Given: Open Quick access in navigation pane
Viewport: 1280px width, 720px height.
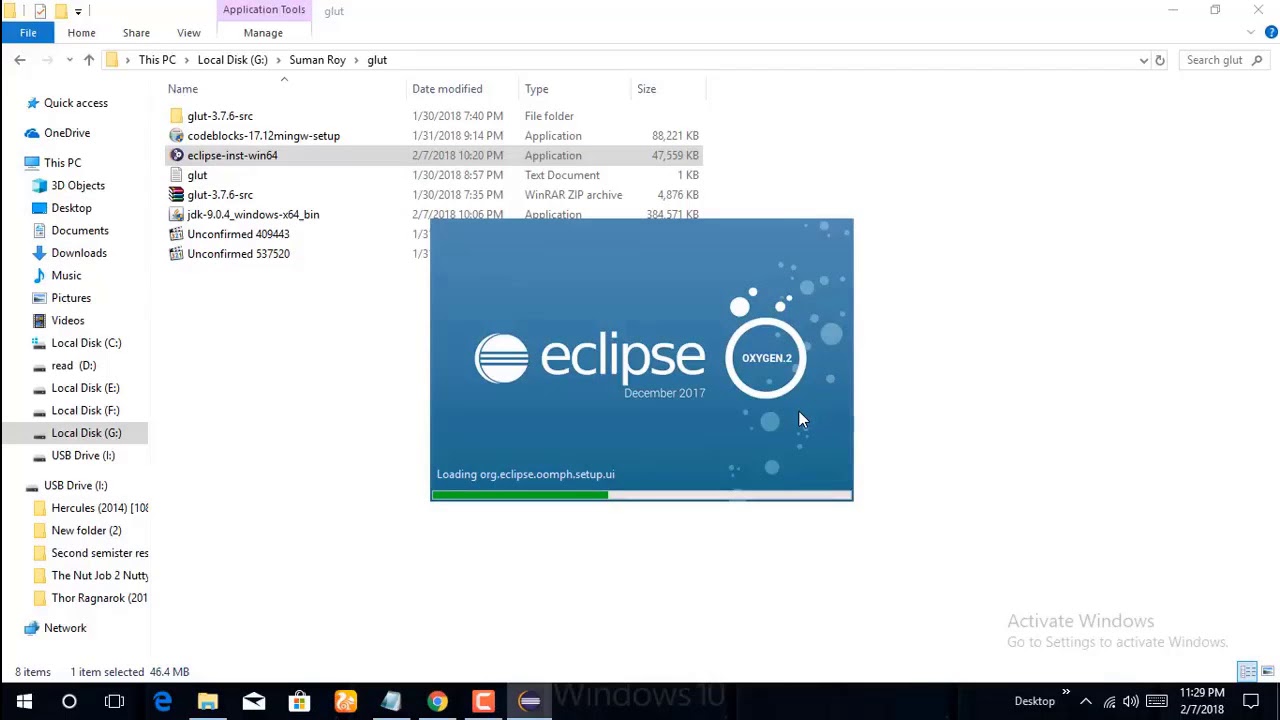Looking at the screenshot, I should pos(75,103).
